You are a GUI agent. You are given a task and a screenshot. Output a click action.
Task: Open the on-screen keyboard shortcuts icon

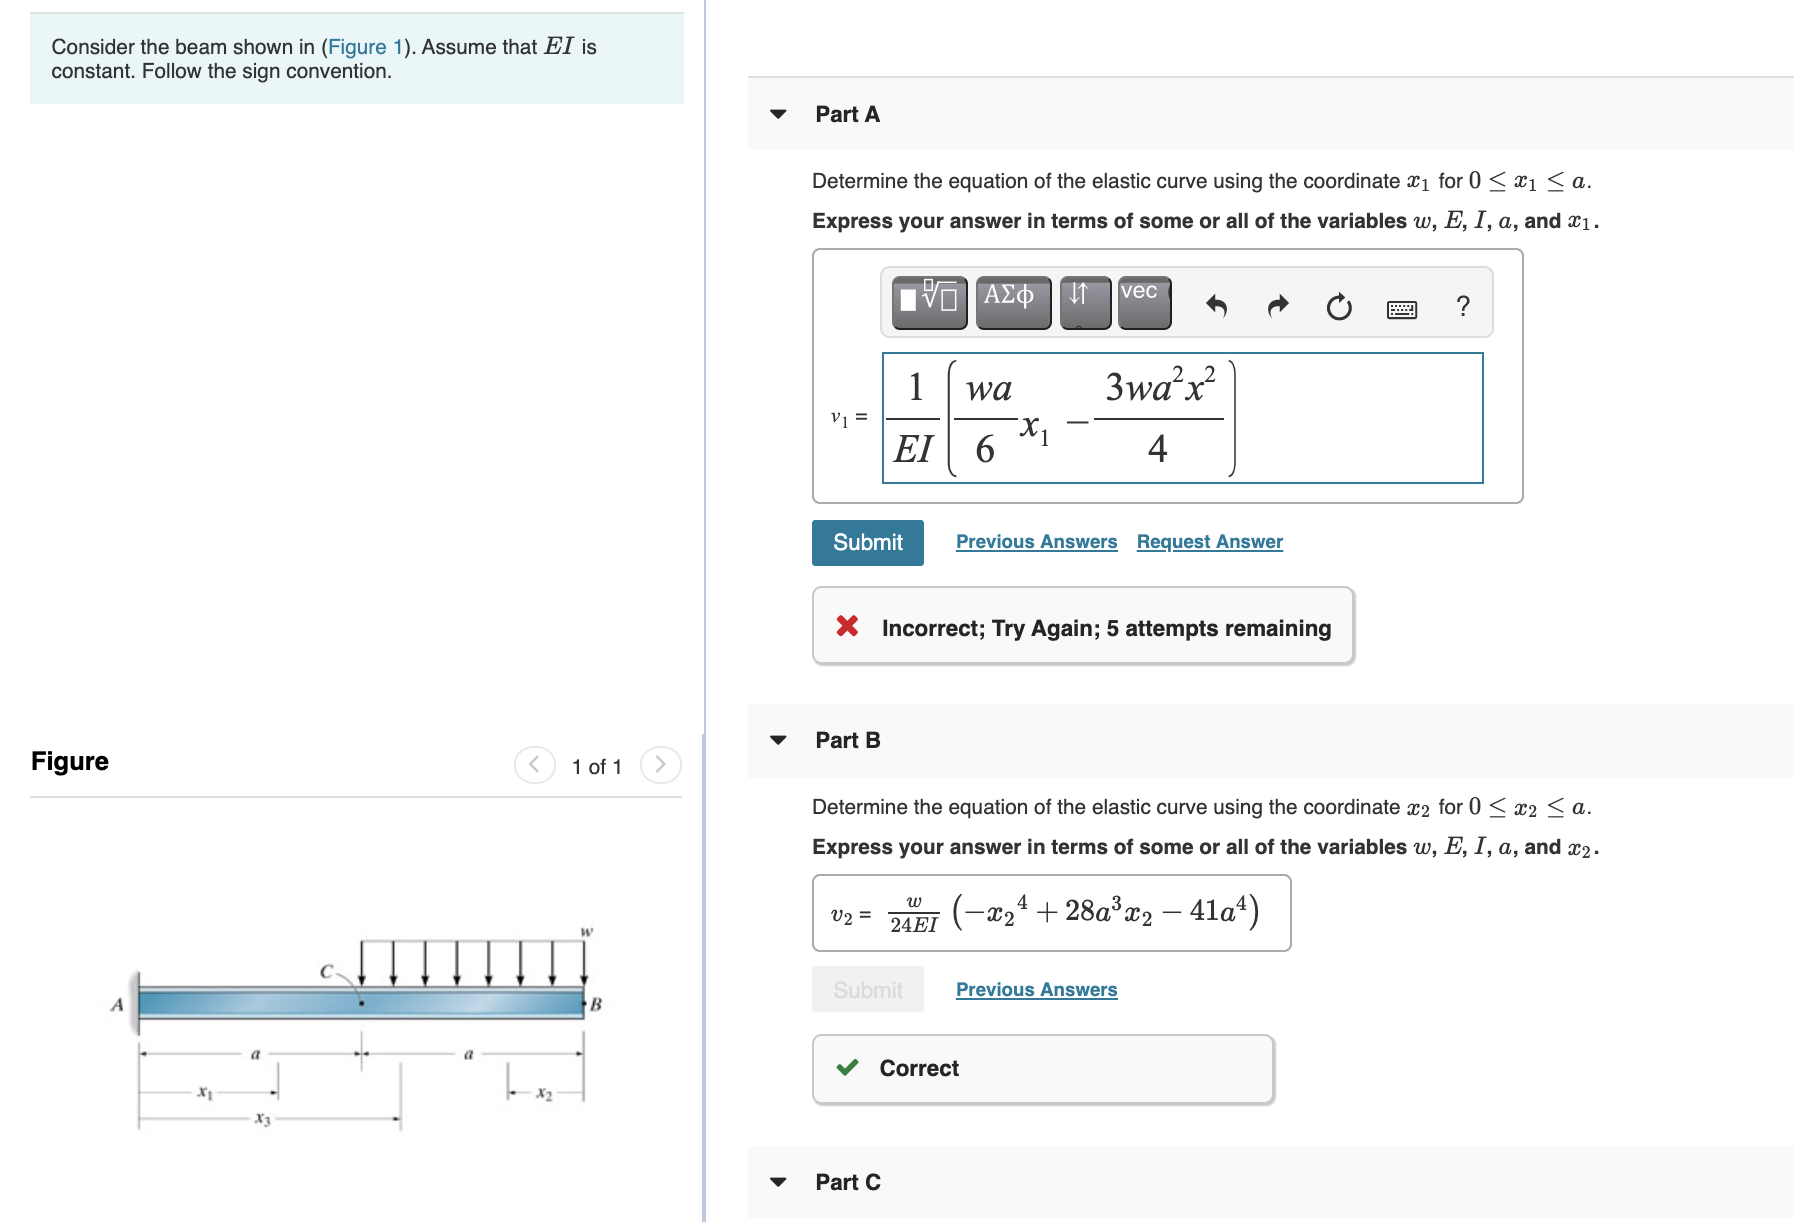[1401, 308]
